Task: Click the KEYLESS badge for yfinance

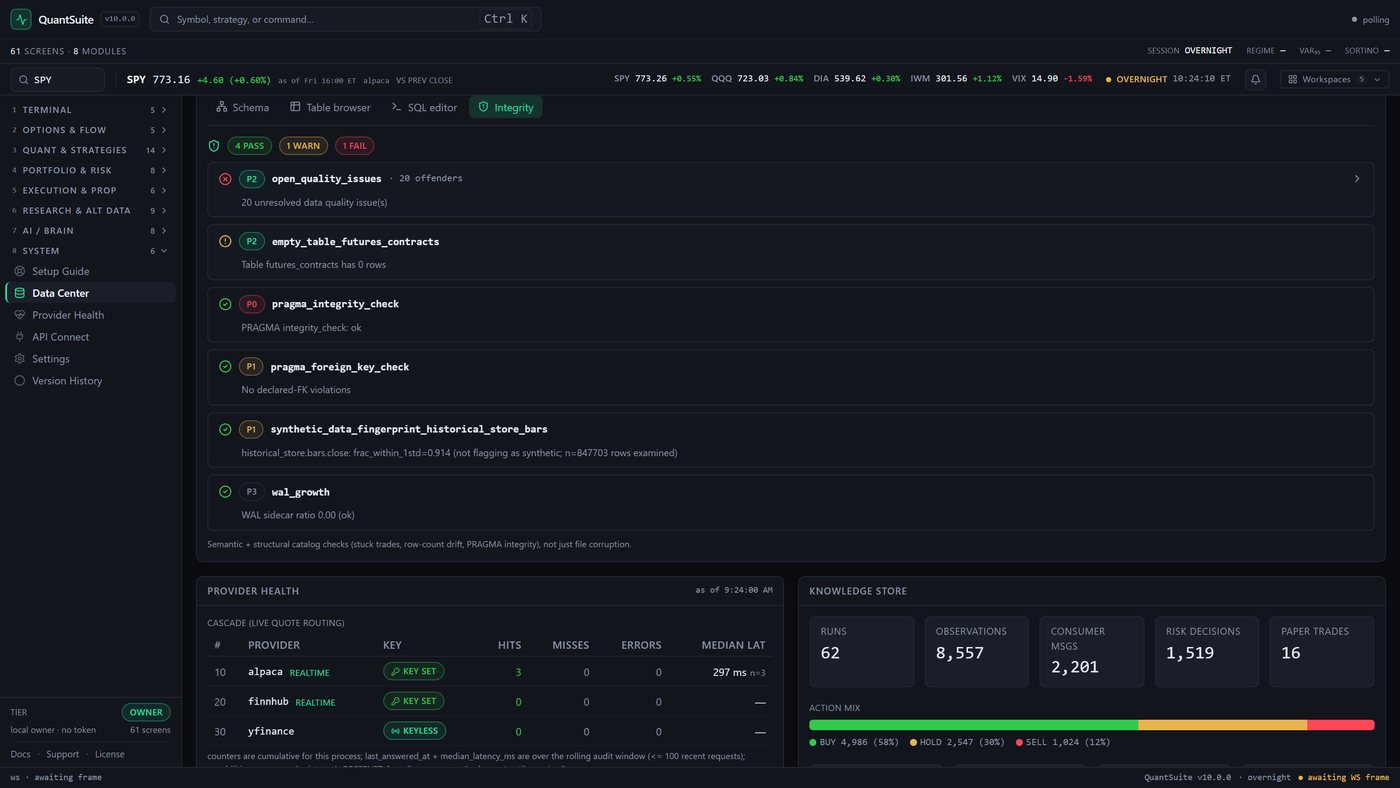Action: [x=414, y=731]
